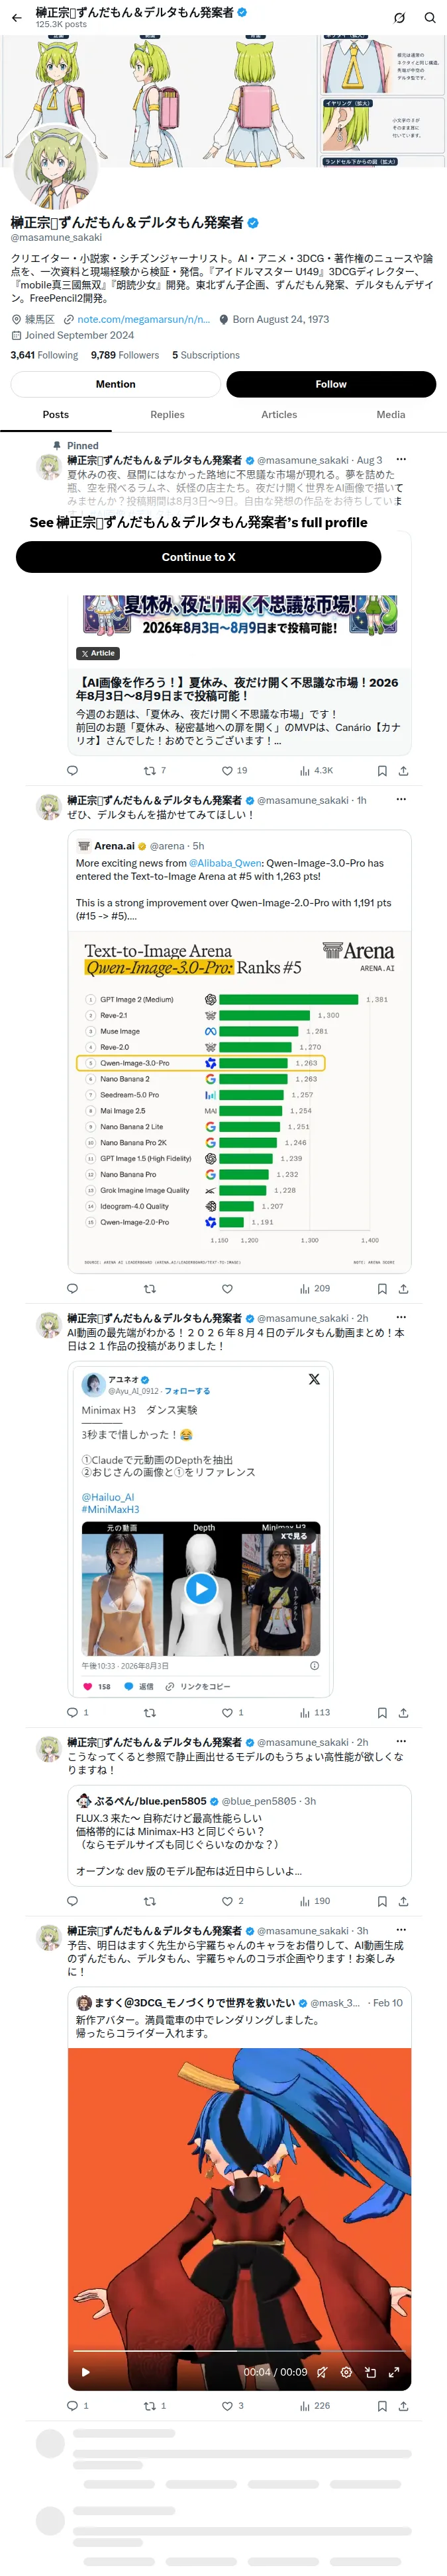Mute the video player audio

[322, 2371]
